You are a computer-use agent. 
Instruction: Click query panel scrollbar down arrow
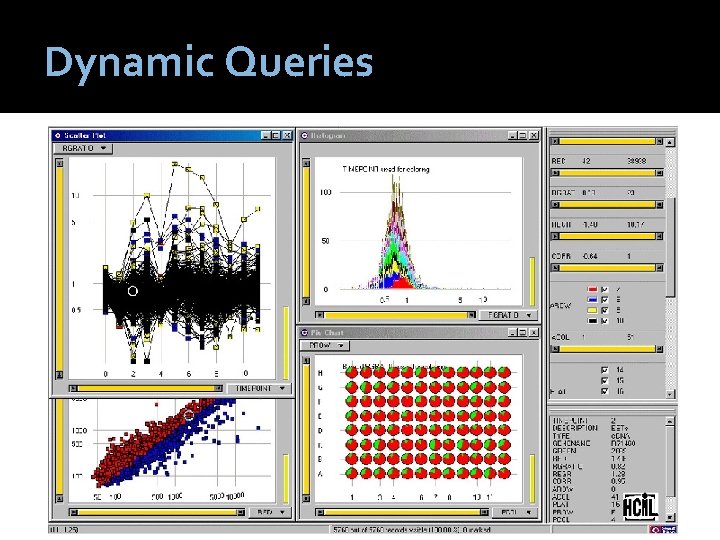(670, 394)
